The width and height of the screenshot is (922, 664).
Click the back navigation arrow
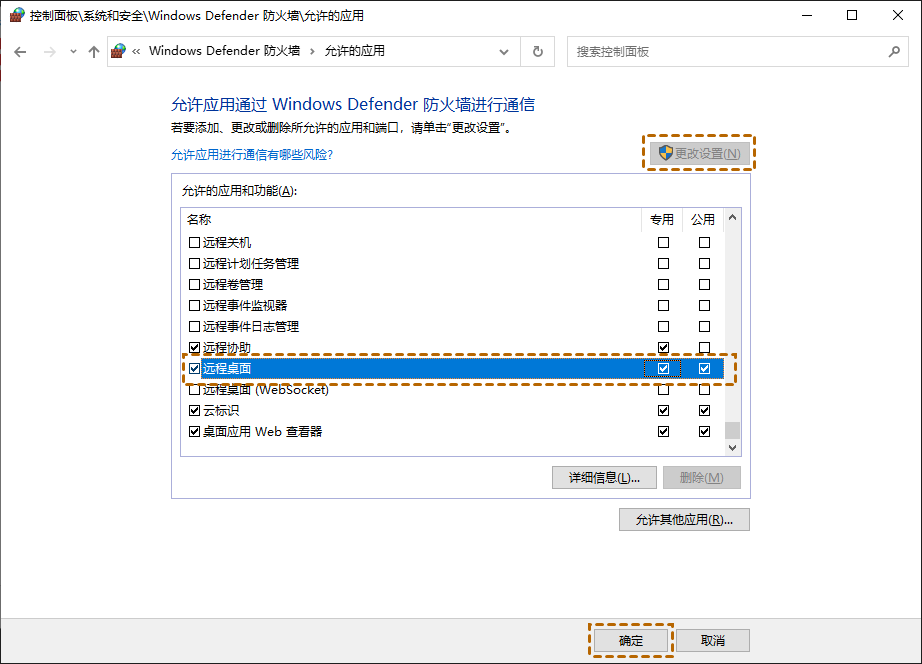20,51
